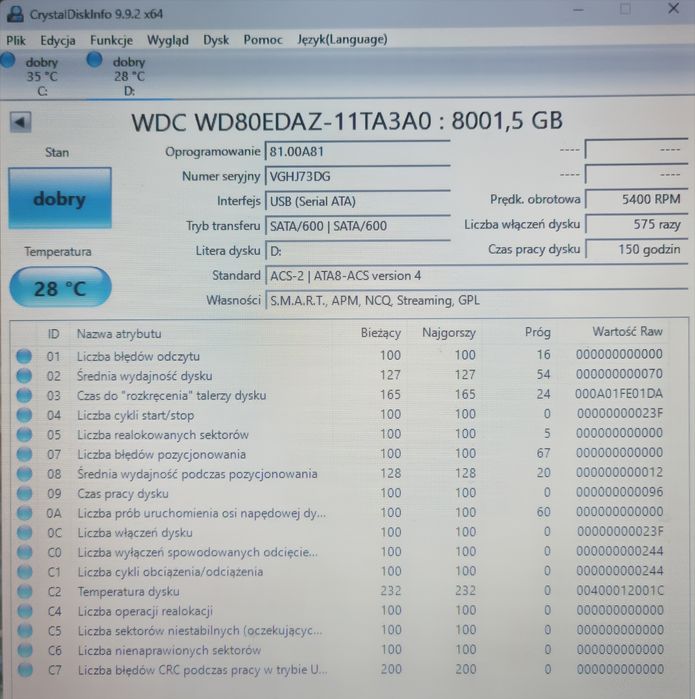Screen dimensions: 695x699
Task: Click the transfer mode field SATA/600 | SATA/600
Action: click(358, 226)
